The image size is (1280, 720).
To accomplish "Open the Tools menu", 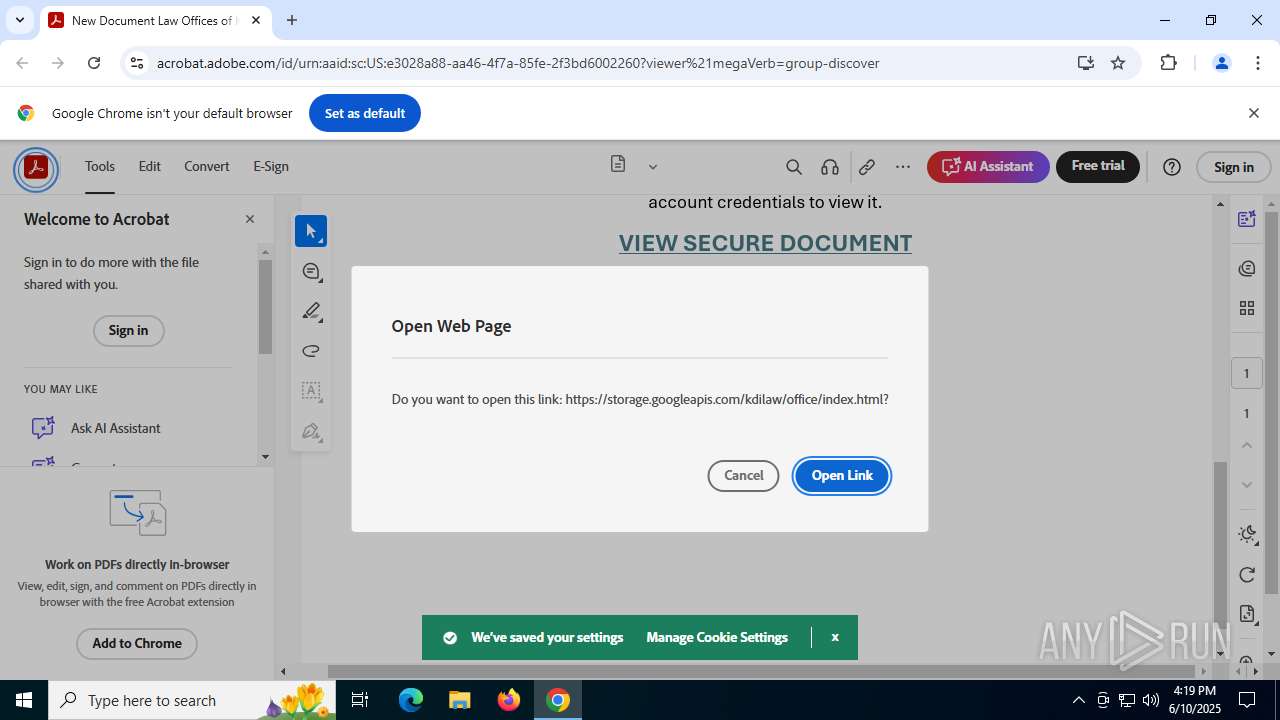I will [x=100, y=167].
